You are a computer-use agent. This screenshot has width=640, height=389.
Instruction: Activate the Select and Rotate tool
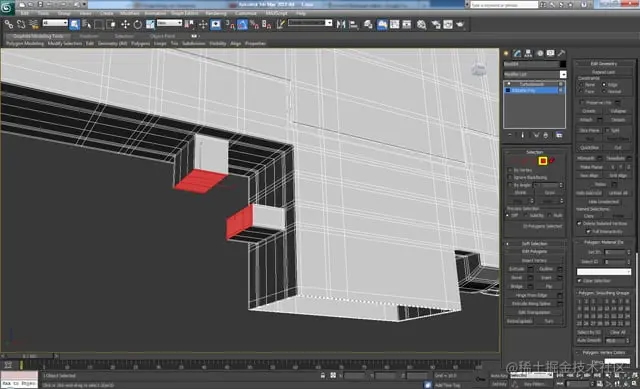pos(138,24)
